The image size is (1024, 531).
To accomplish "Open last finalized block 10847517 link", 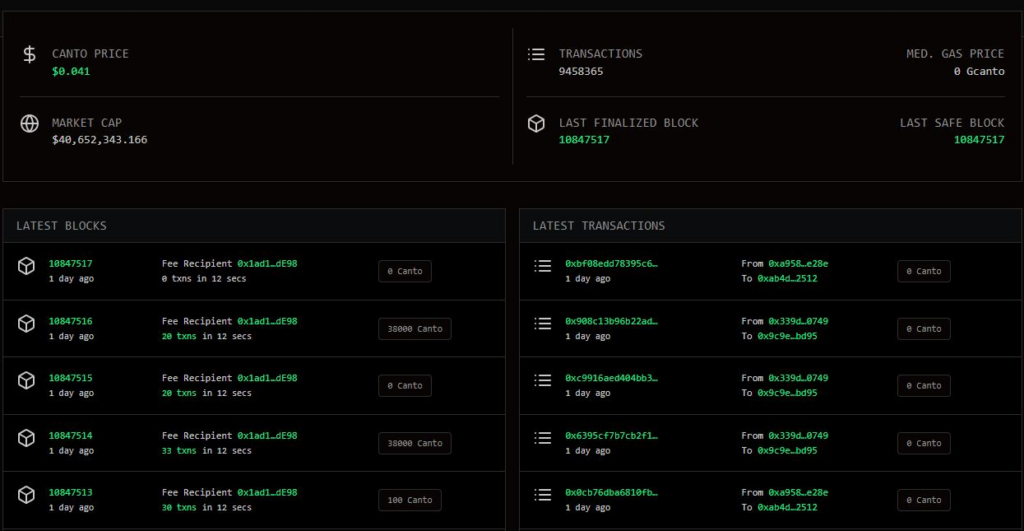I will 584,140.
